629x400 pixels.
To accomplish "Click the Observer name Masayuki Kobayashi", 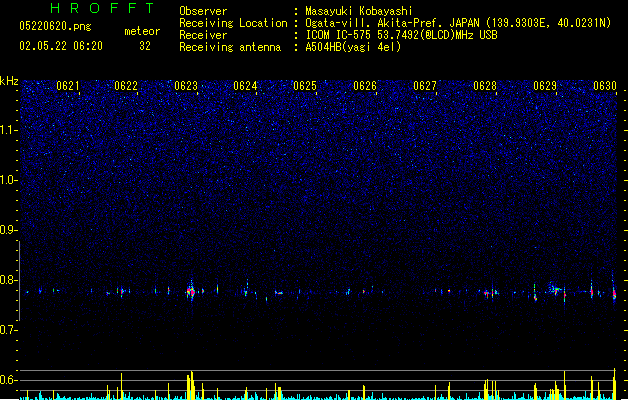I will tap(359, 11).
